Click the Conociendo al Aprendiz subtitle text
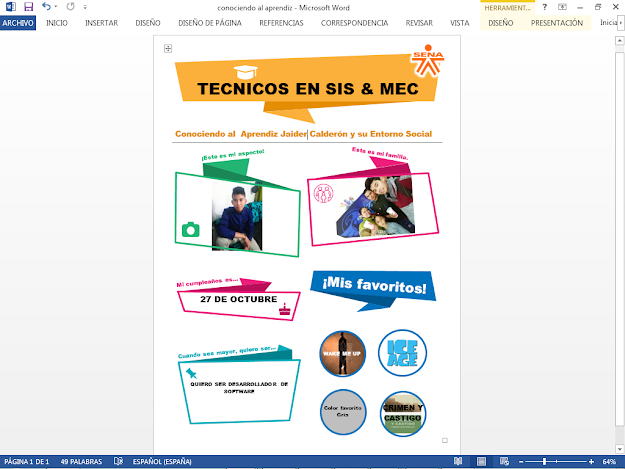625x469 pixels. 303,134
